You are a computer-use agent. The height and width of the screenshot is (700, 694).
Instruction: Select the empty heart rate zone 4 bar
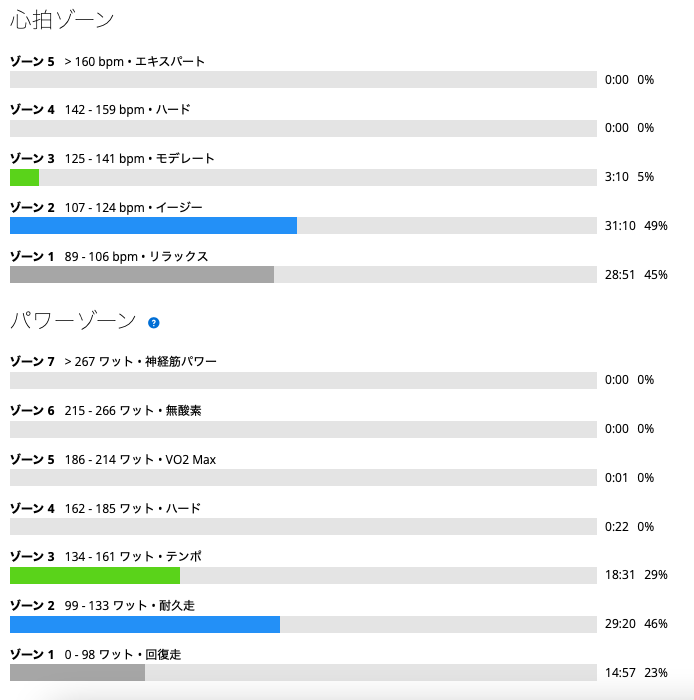303,129
